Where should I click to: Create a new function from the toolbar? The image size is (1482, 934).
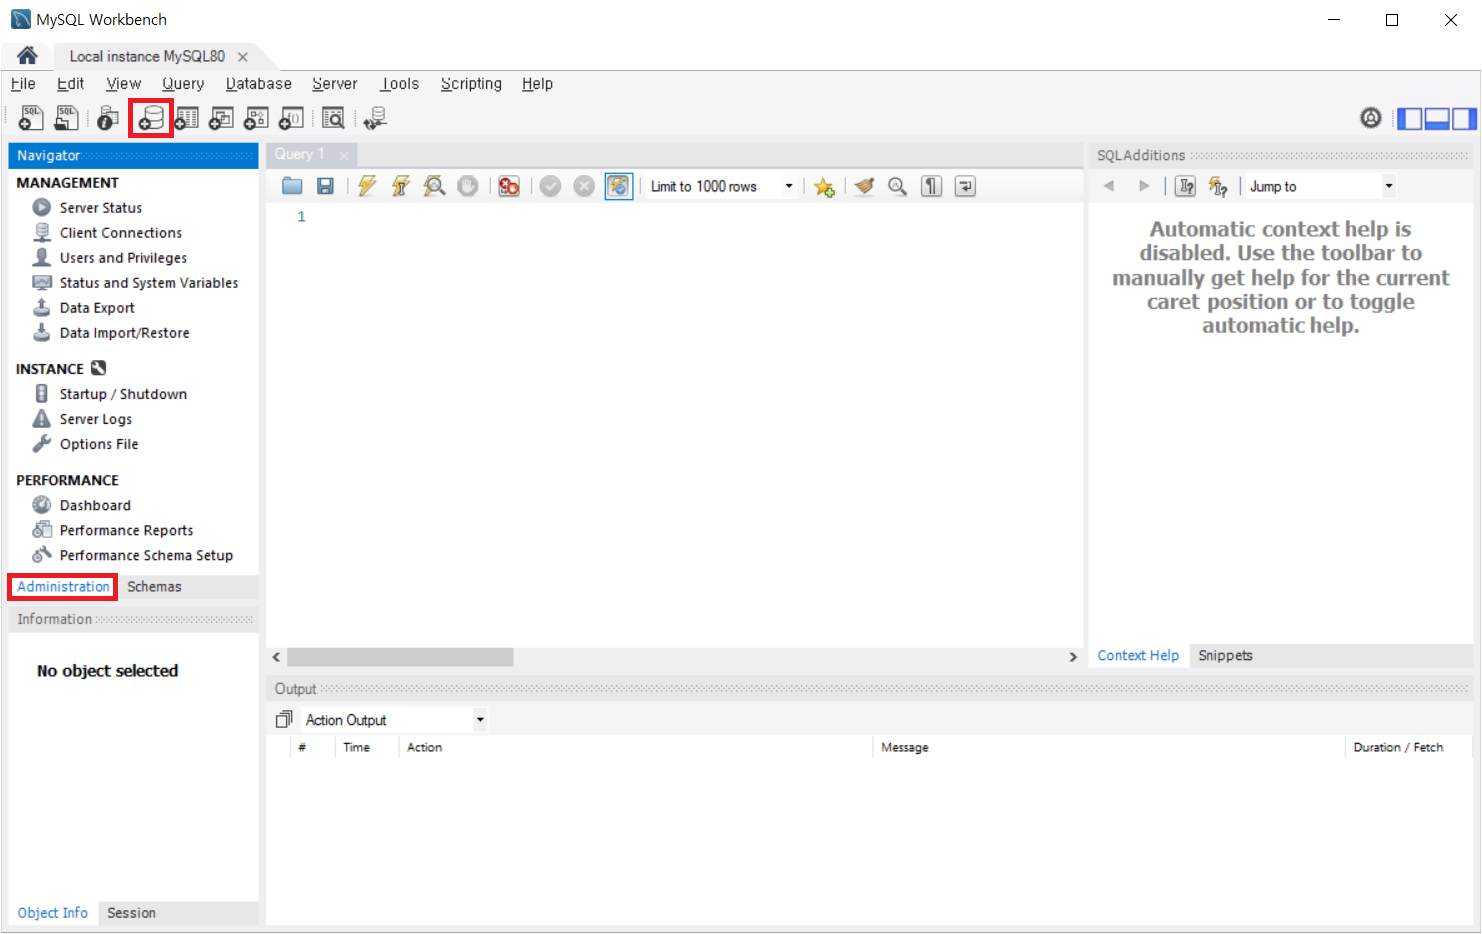pyautogui.click(x=291, y=118)
